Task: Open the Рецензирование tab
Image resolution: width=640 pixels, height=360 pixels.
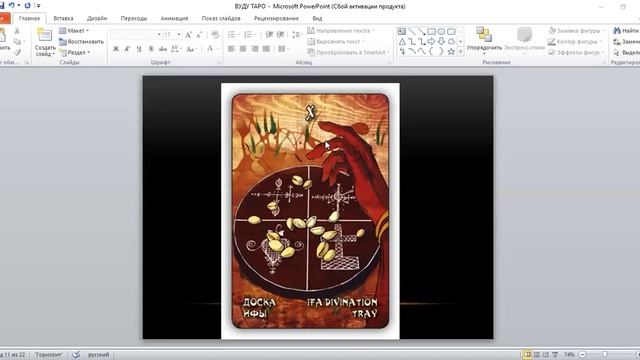Action: (276, 18)
